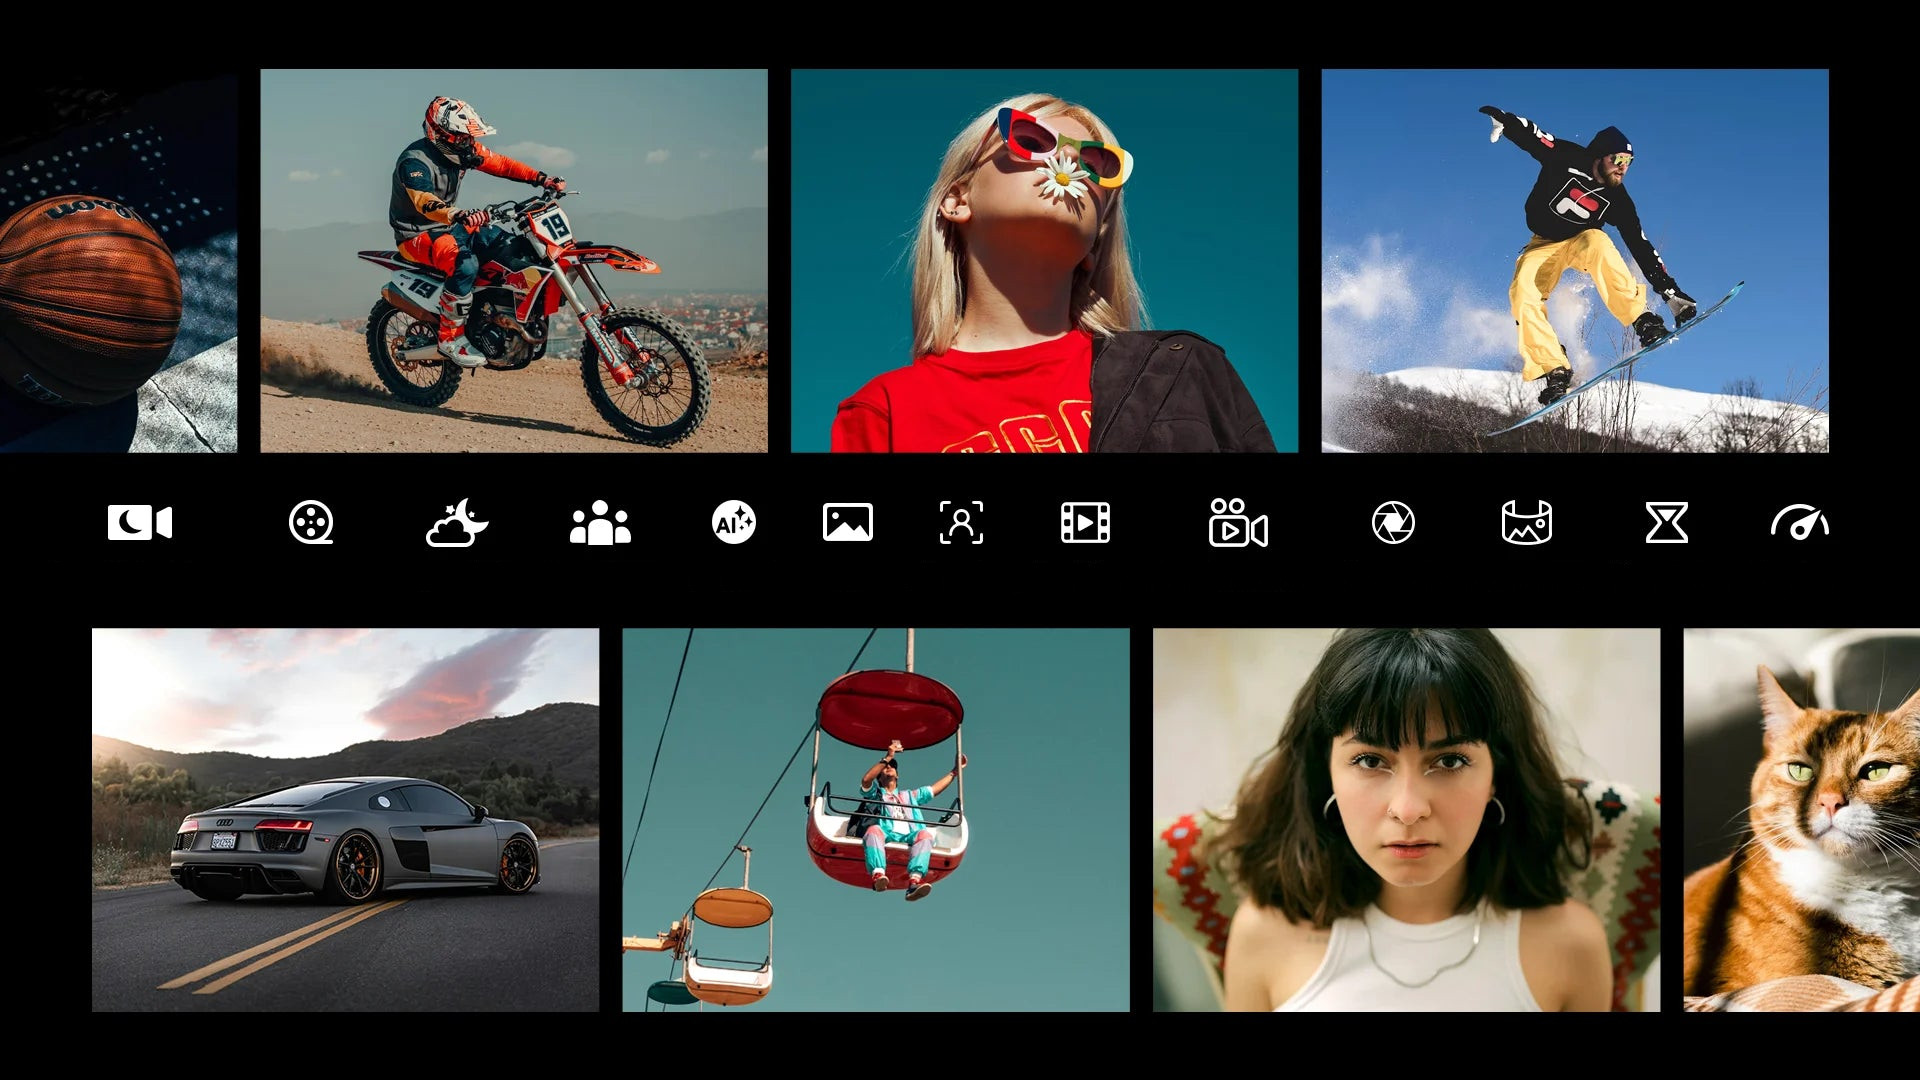Select the group portrait people icon
The image size is (1920, 1080).
[600, 523]
